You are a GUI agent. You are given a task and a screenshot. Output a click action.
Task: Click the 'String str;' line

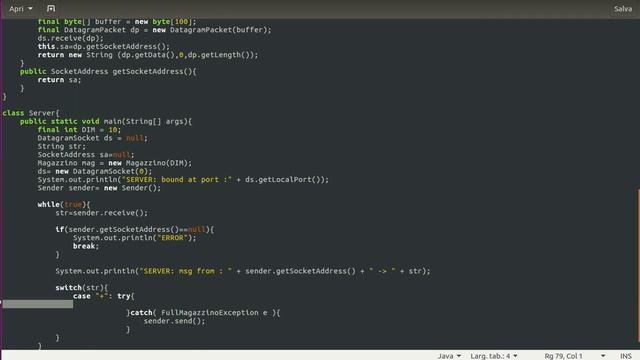click(x=62, y=146)
